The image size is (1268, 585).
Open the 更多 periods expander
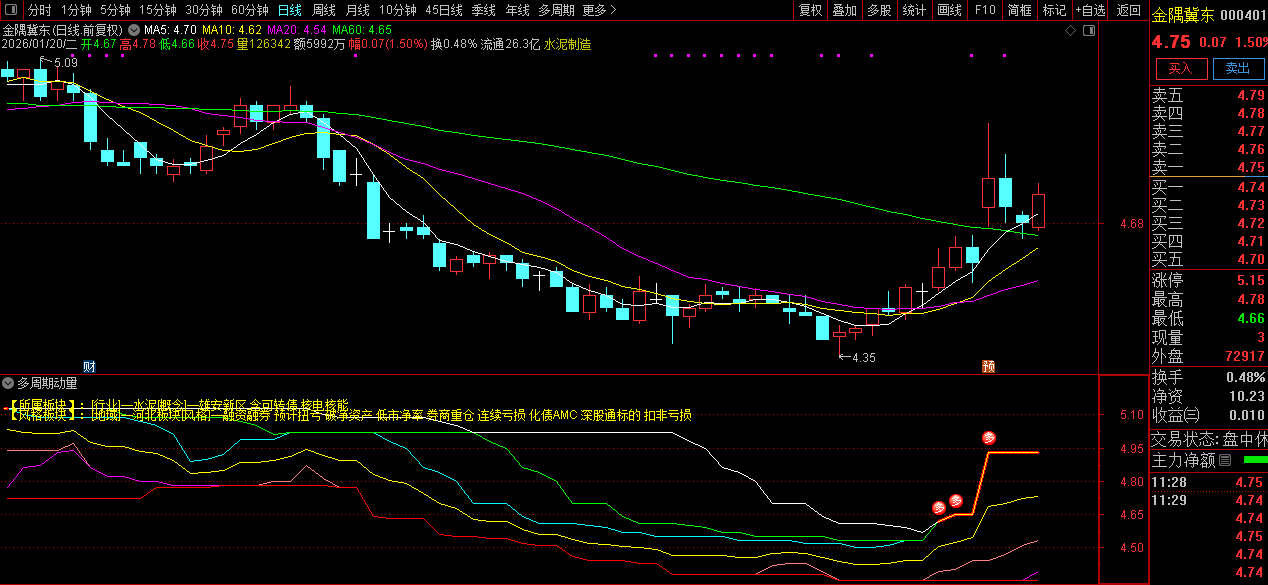[599, 10]
